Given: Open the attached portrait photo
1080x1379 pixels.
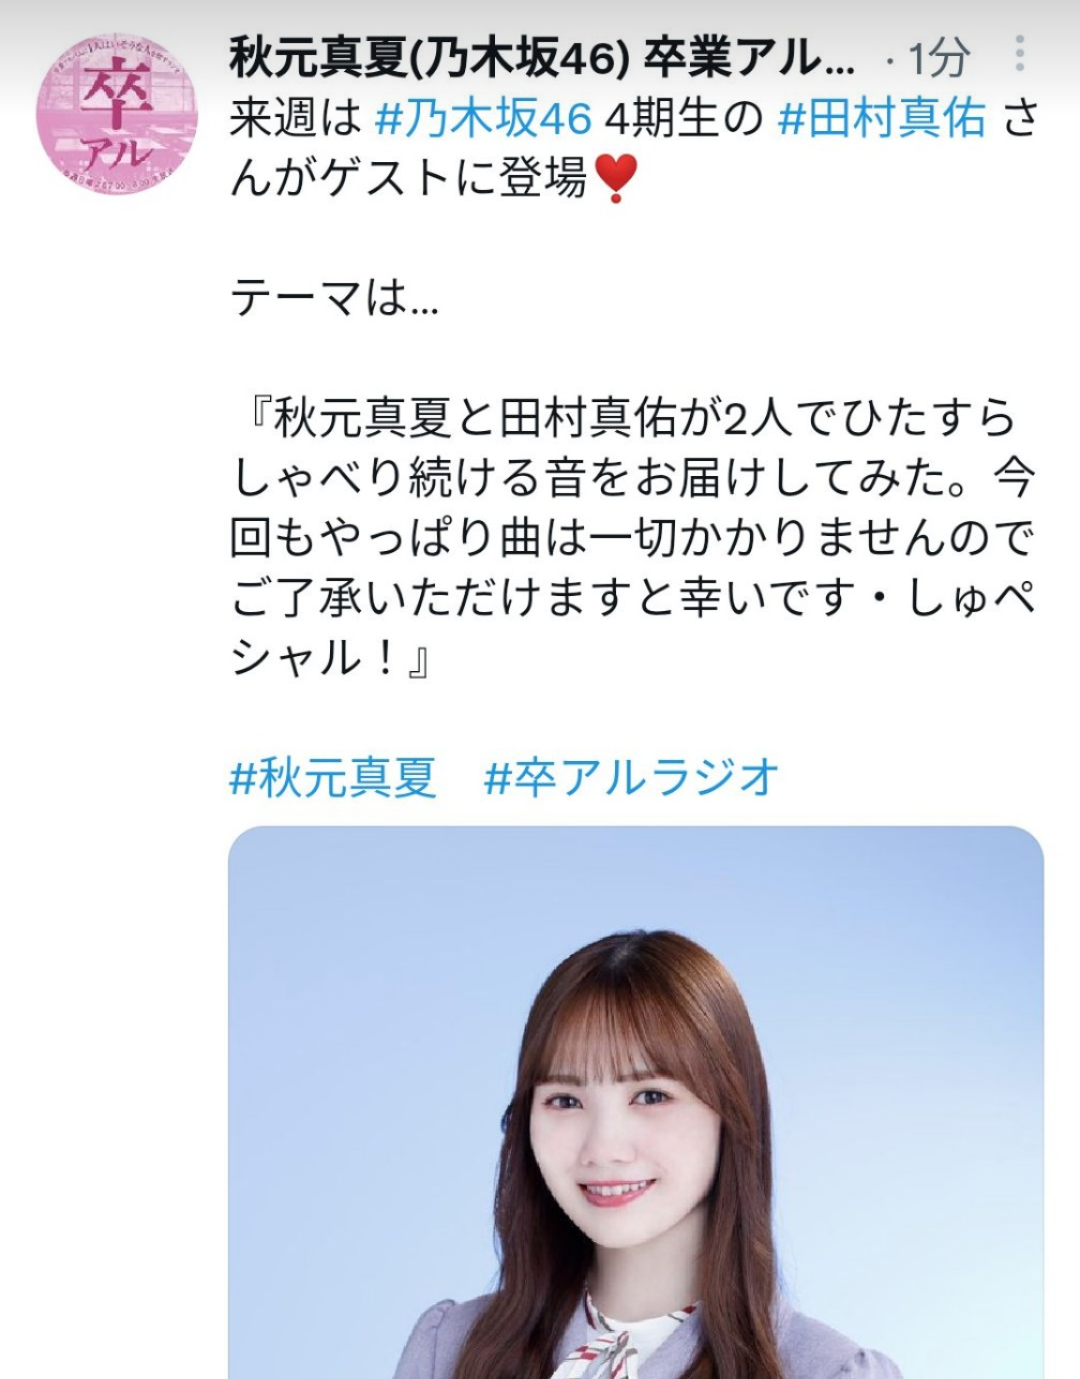Looking at the screenshot, I should (x=636, y=1102).
